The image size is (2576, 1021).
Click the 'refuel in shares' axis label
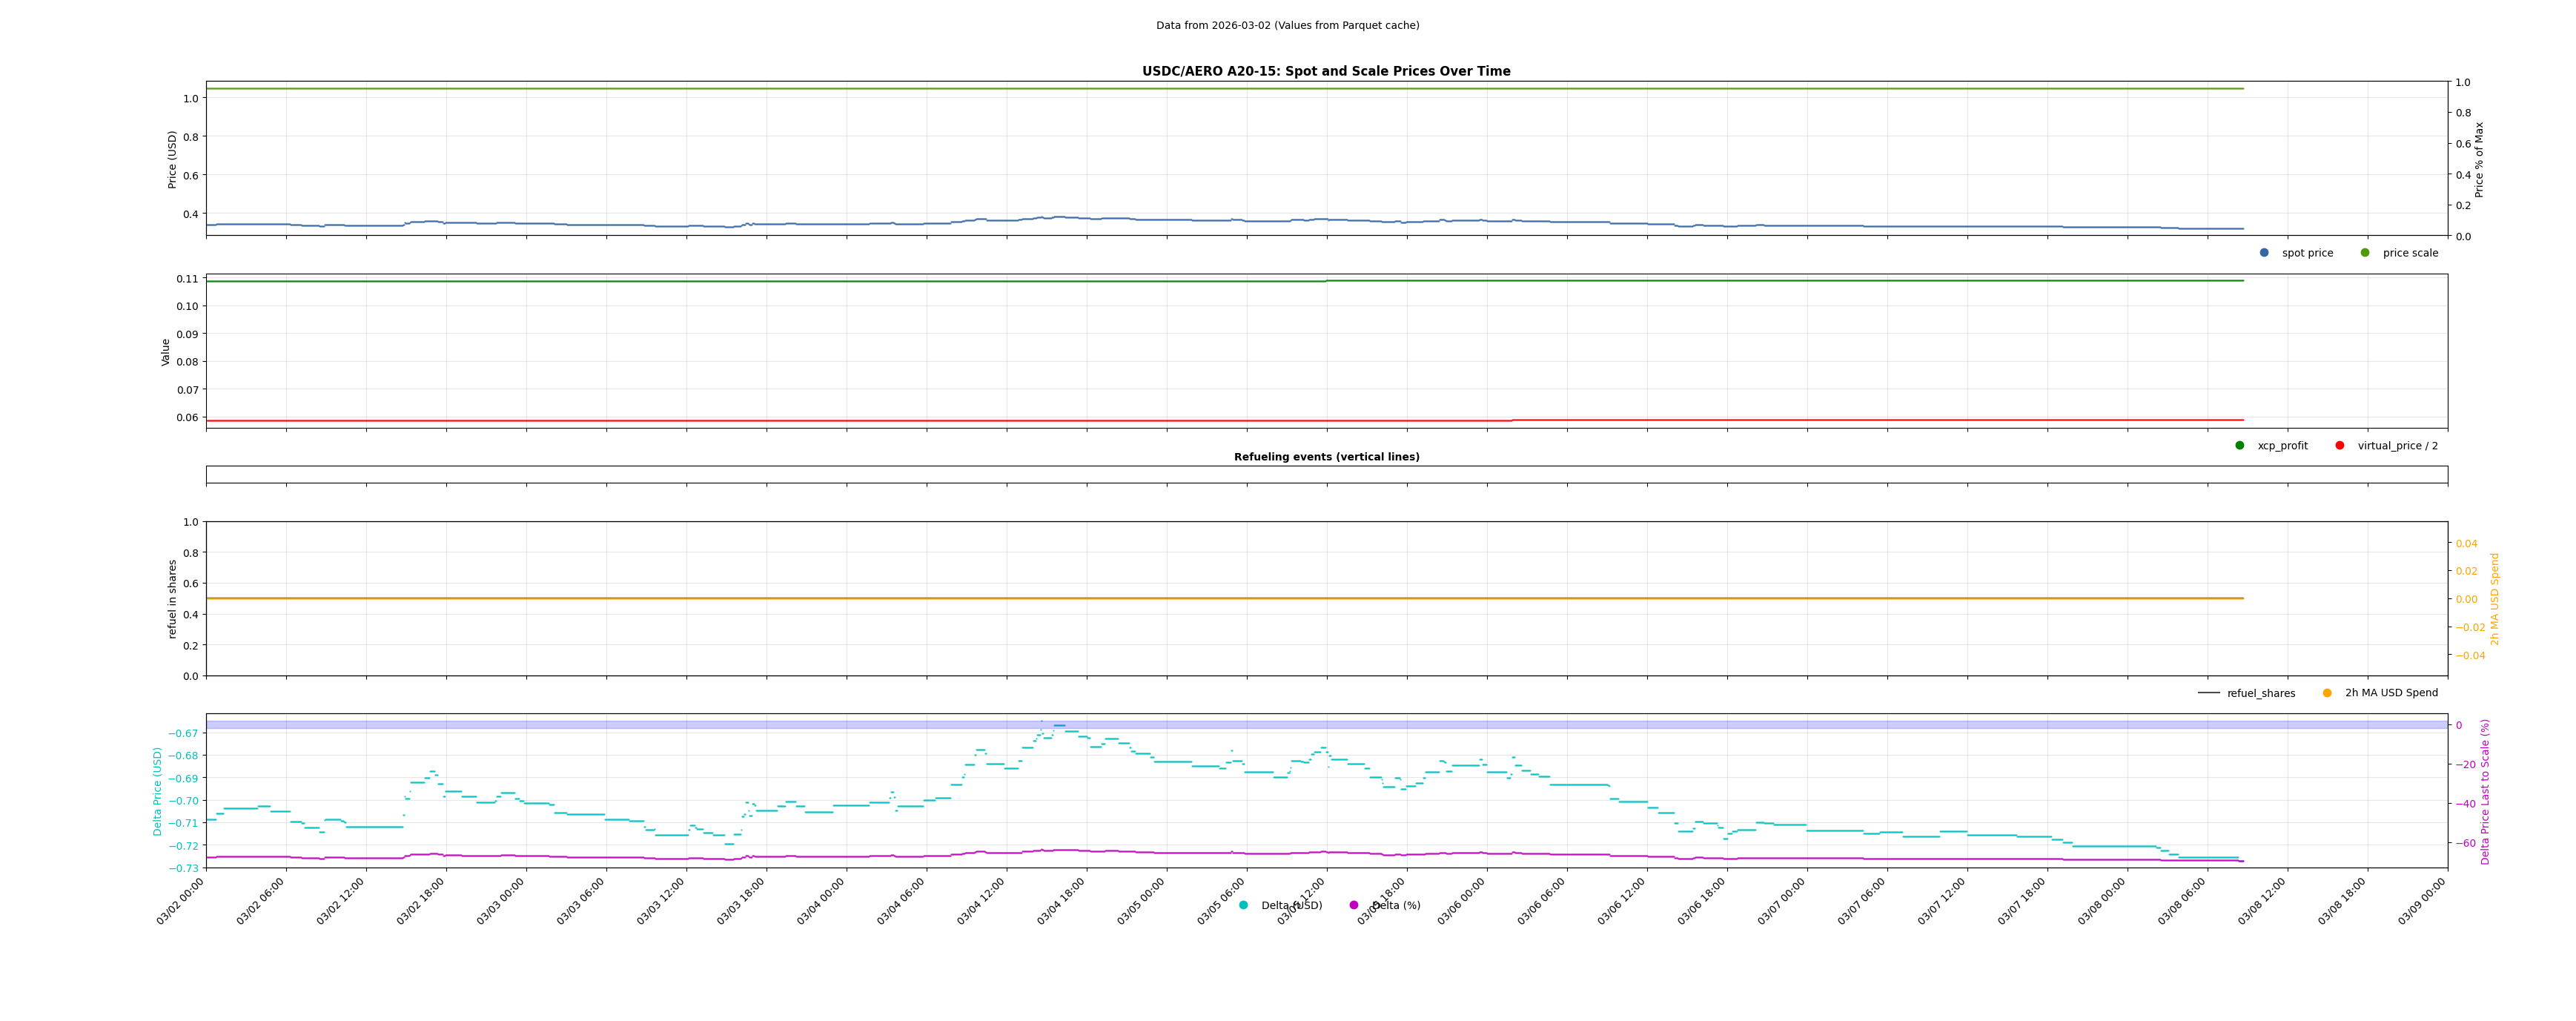pos(172,598)
